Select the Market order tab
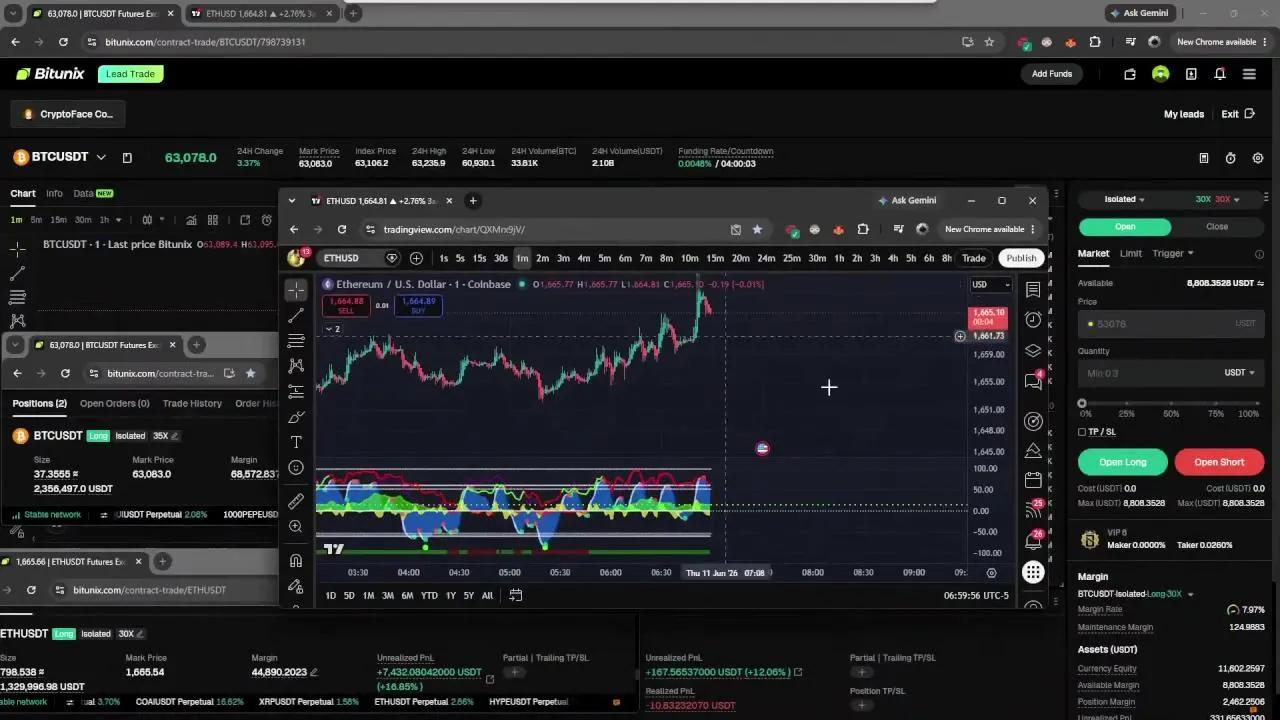 [1093, 254]
